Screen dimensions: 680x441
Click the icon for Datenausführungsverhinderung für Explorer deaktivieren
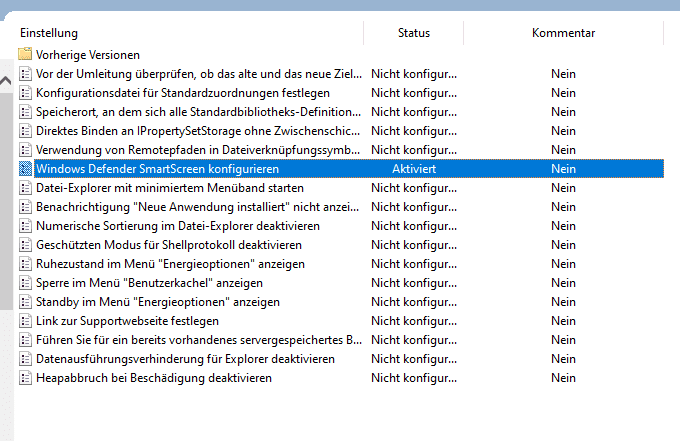26,359
